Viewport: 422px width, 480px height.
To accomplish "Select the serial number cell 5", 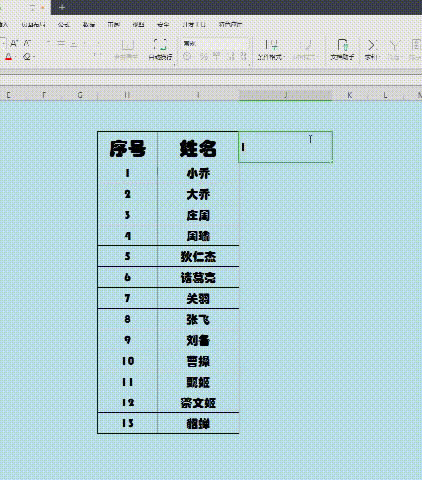I will pyautogui.click(x=127, y=256).
